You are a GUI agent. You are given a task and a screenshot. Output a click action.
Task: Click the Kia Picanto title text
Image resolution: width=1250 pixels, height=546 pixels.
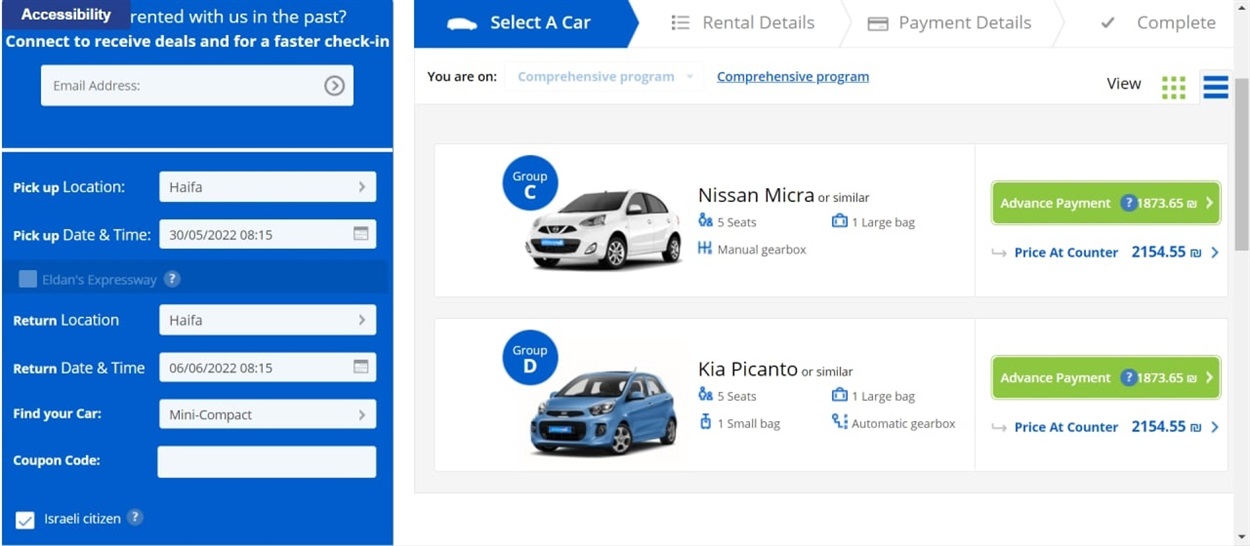click(748, 369)
